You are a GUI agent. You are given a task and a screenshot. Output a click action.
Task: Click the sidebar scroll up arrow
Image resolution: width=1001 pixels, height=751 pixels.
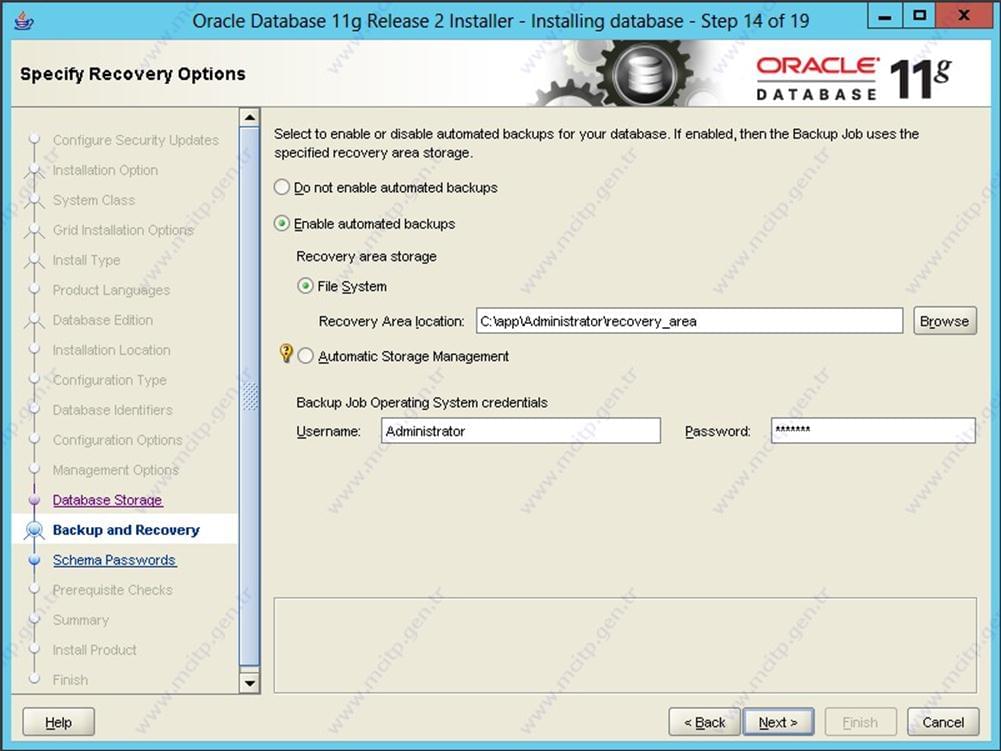tap(250, 117)
